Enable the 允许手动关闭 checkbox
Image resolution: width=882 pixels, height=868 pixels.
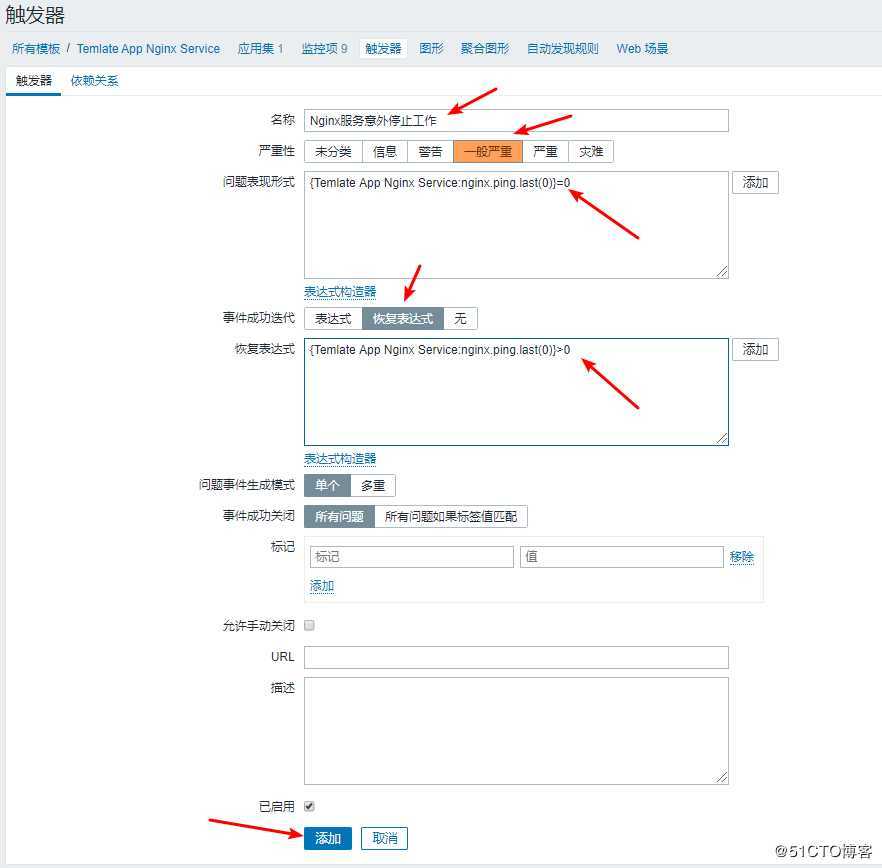click(x=310, y=624)
